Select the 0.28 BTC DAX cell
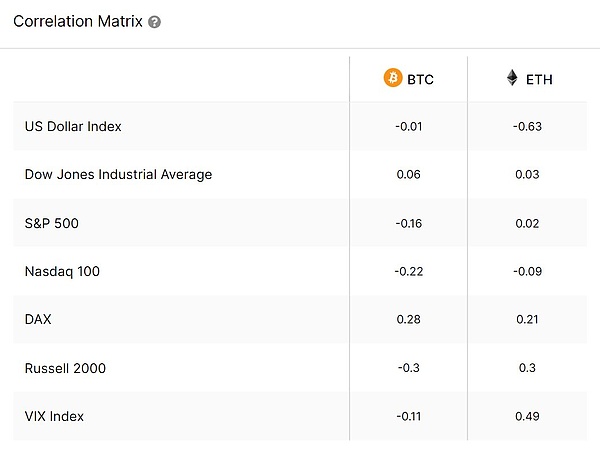The height and width of the screenshot is (451, 600). (x=408, y=319)
